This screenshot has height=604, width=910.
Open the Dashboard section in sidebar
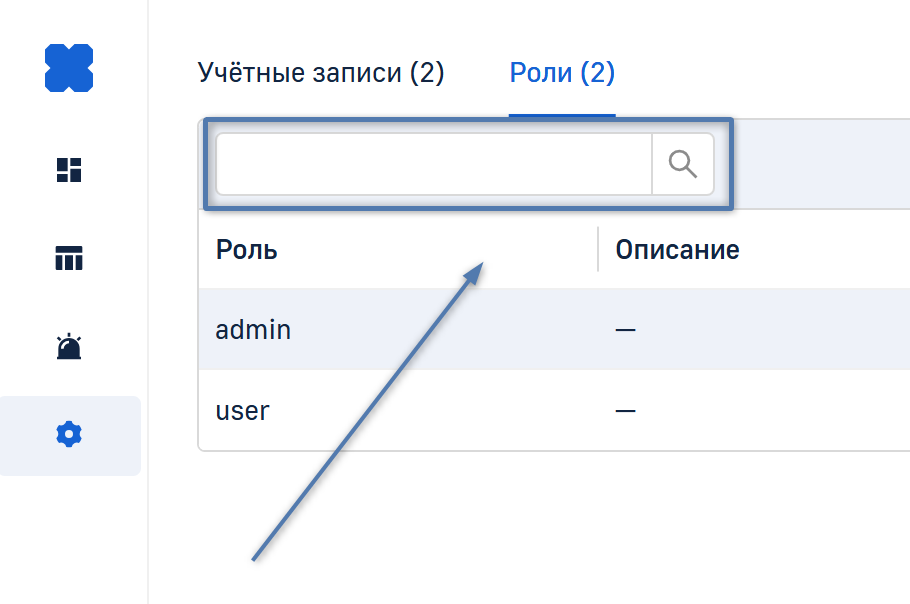pos(69,170)
